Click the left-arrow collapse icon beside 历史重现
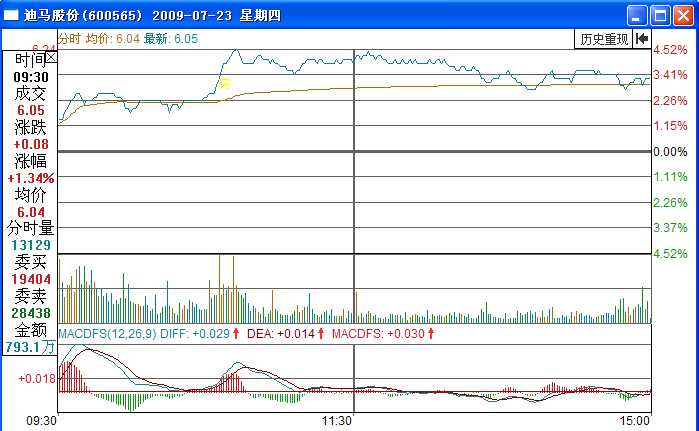The height and width of the screenshot is (431, 699). (642, 39)
